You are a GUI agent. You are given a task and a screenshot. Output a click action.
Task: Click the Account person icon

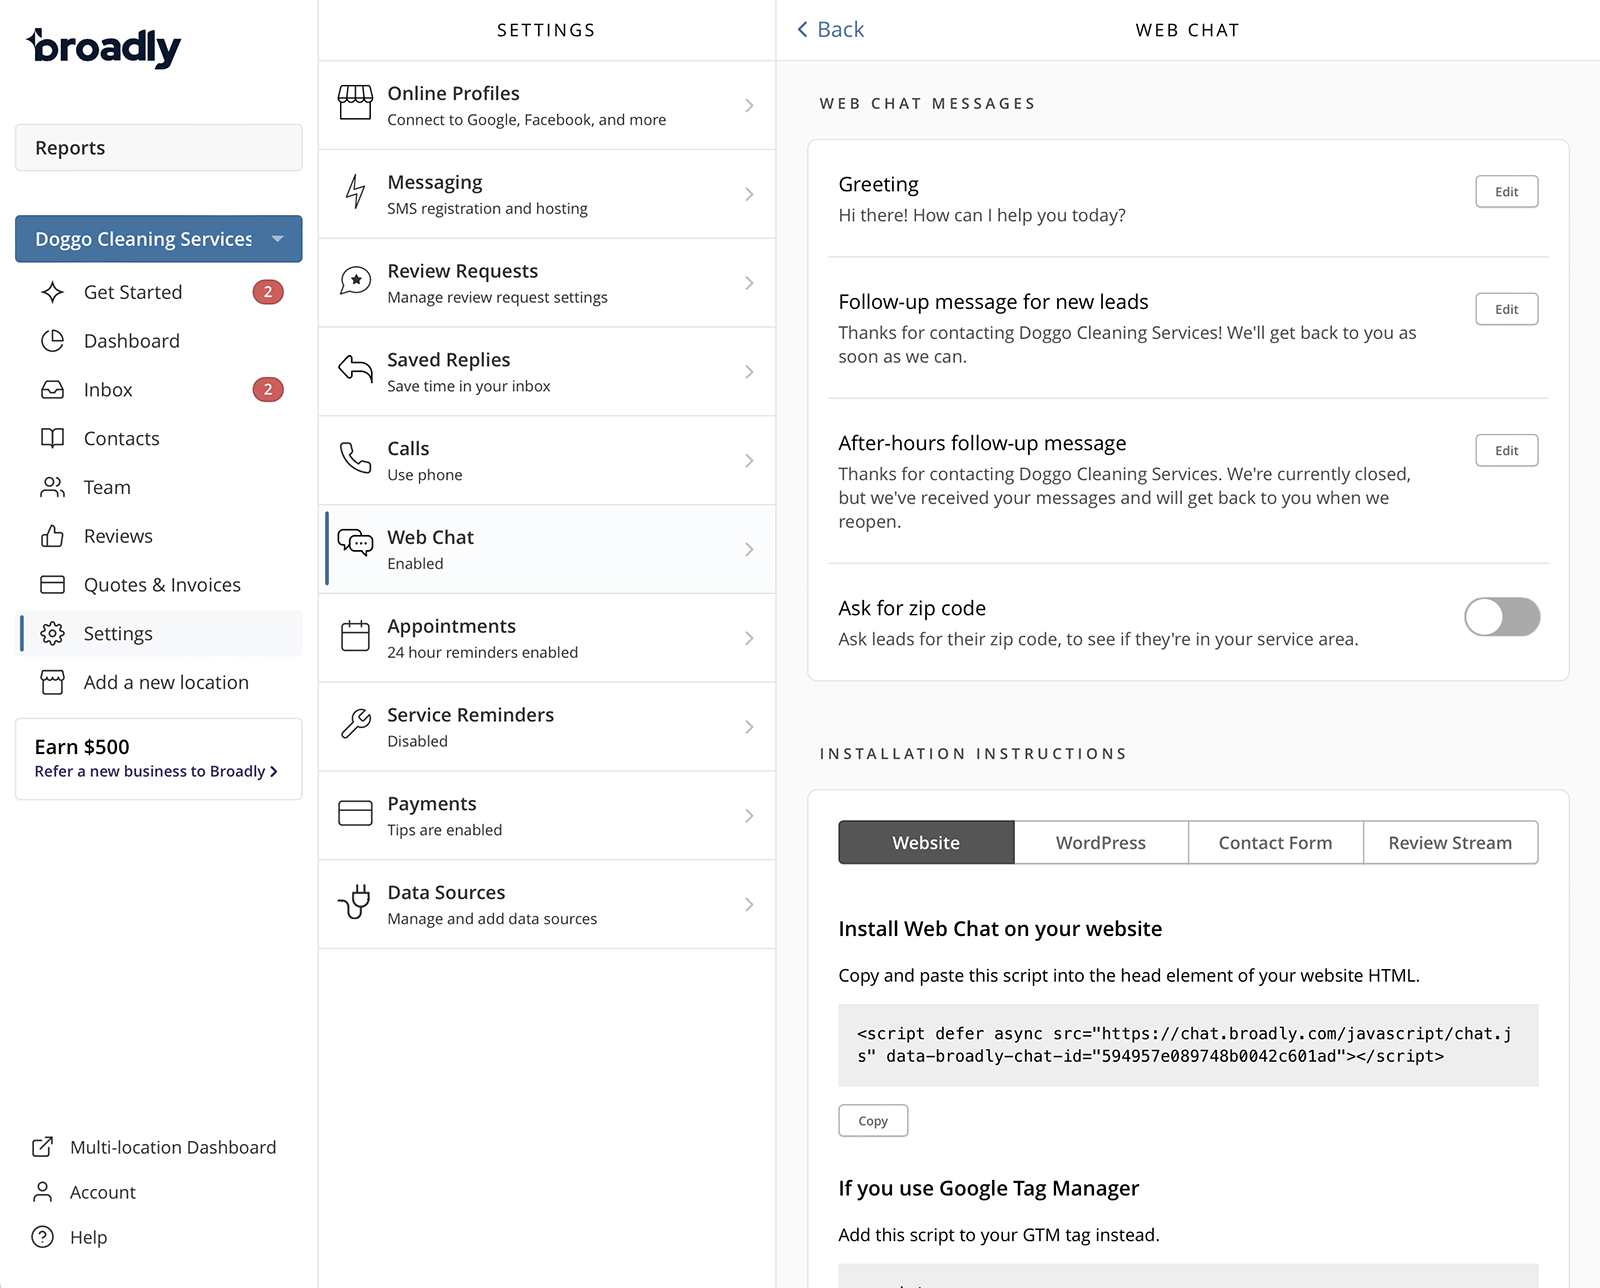pos(42,1192)
